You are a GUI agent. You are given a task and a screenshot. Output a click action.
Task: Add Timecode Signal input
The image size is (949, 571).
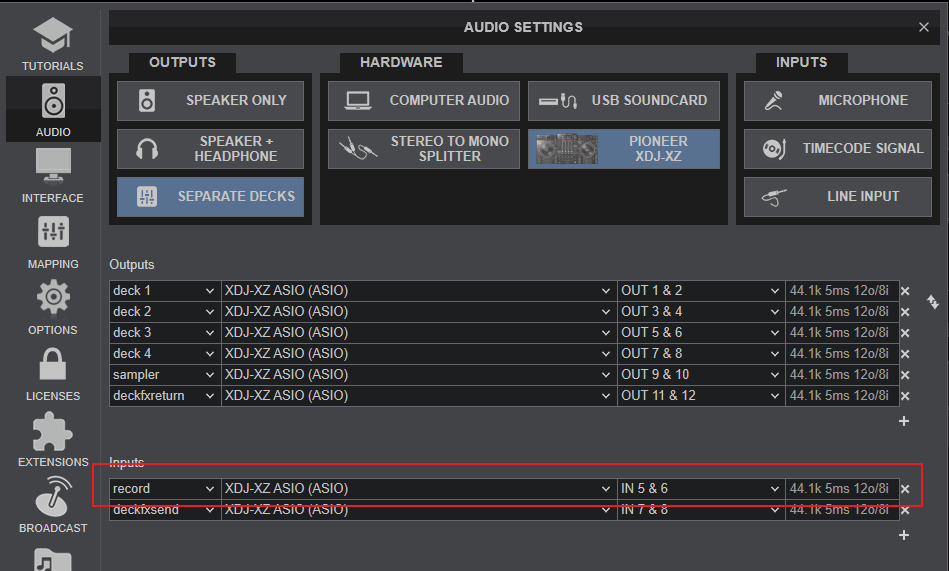point(838,148)
